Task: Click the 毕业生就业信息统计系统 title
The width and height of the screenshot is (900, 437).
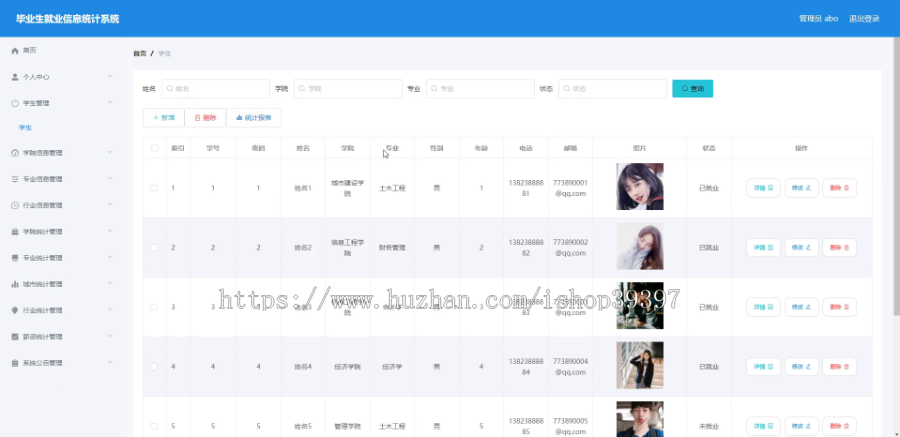Action: (68, 19)
